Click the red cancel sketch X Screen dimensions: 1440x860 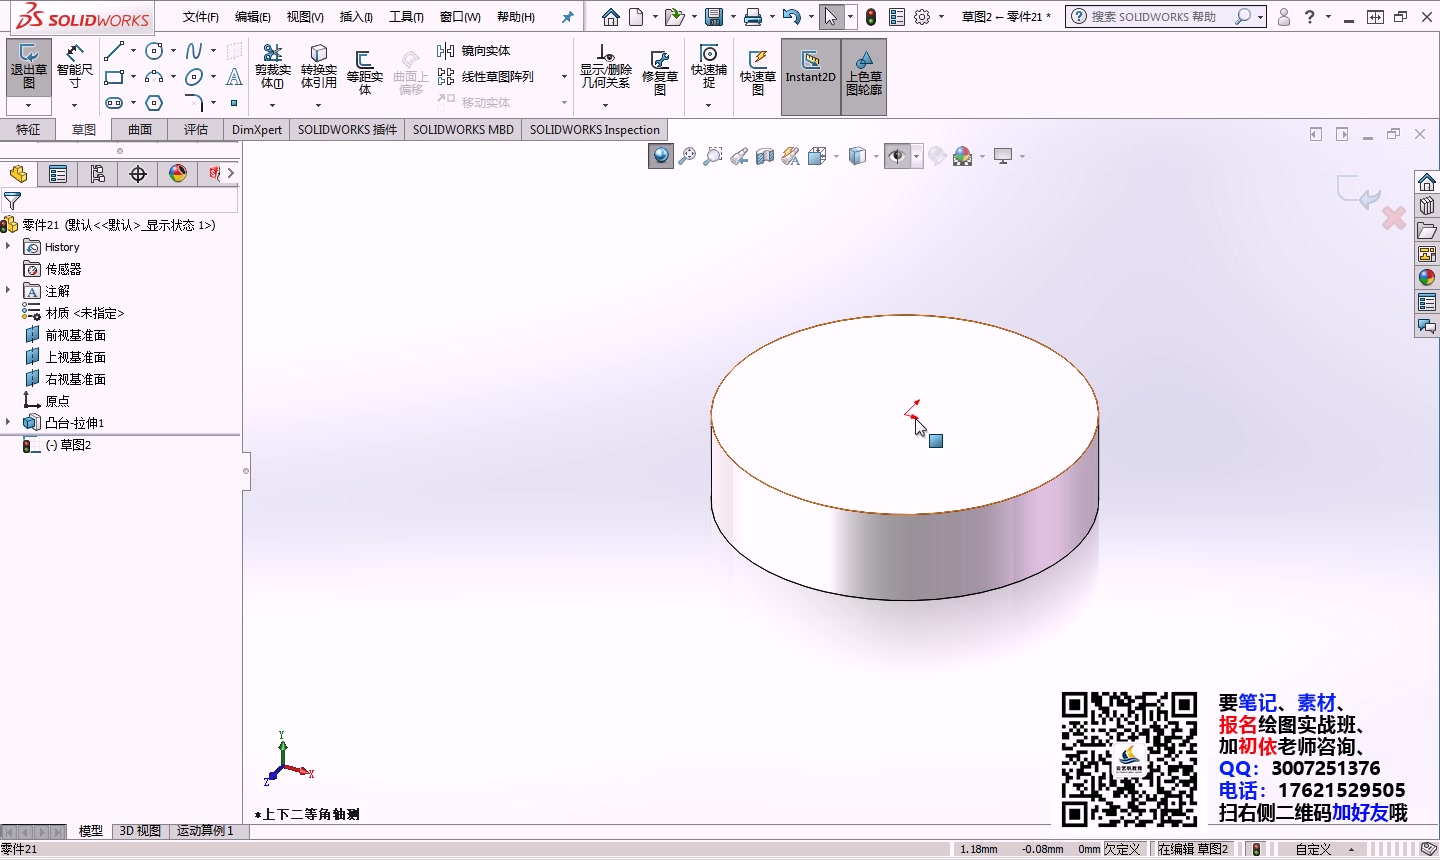coord(1394,217)
